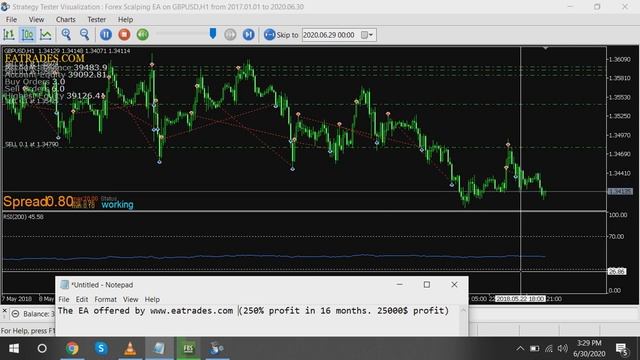Click the 2018.05.22 18:00 crosshair date label
This screenshot has width=640, height=360.
[520, 299]
